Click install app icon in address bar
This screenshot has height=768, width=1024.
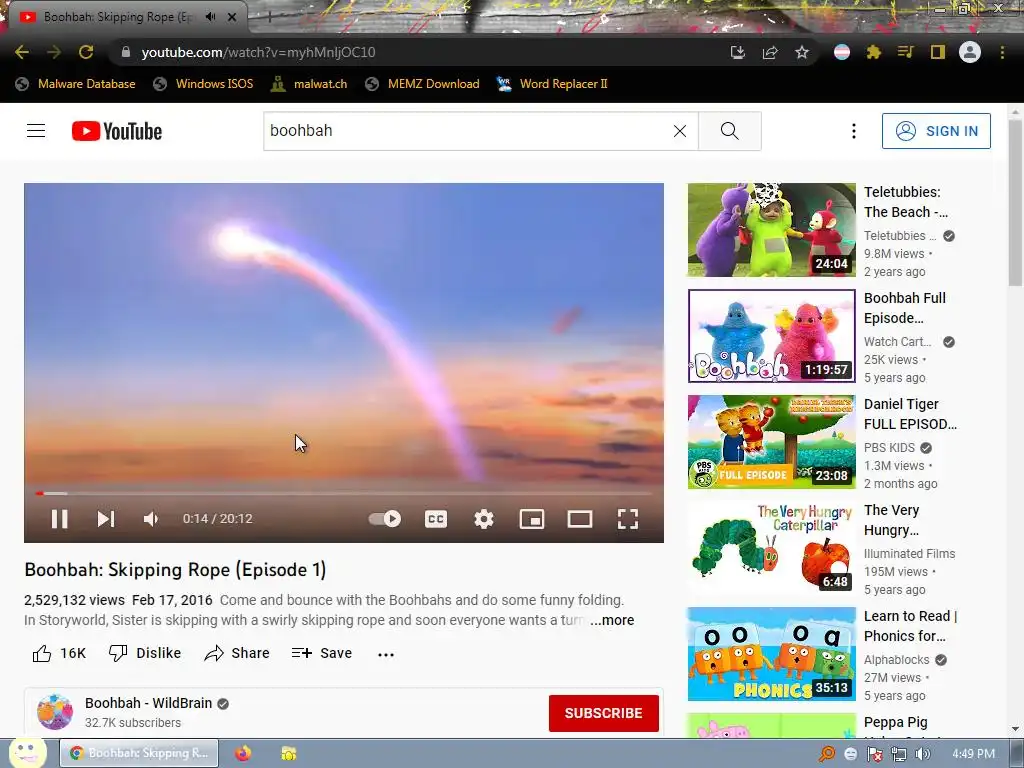(x=738, y=52)
